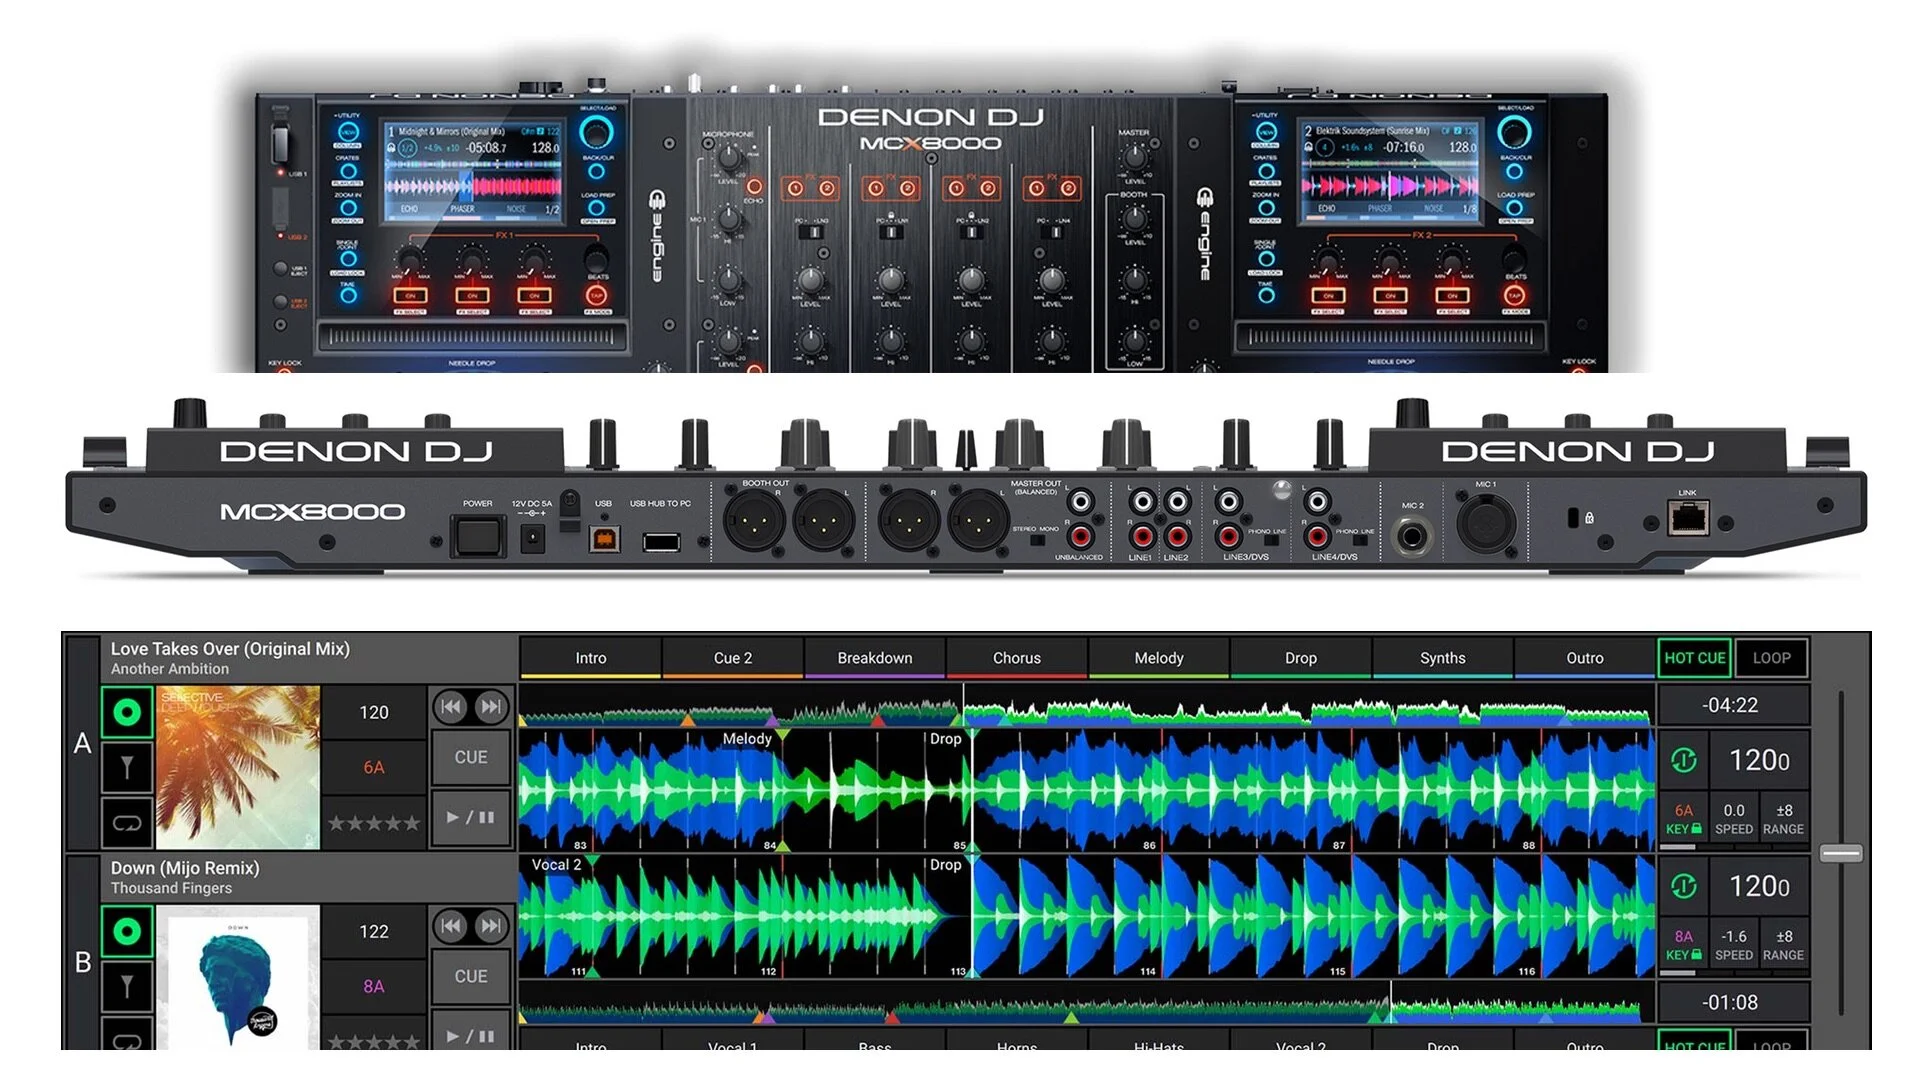Click the play/pause icon on Deck A
1920x1080 pixels.
(470, 817)
